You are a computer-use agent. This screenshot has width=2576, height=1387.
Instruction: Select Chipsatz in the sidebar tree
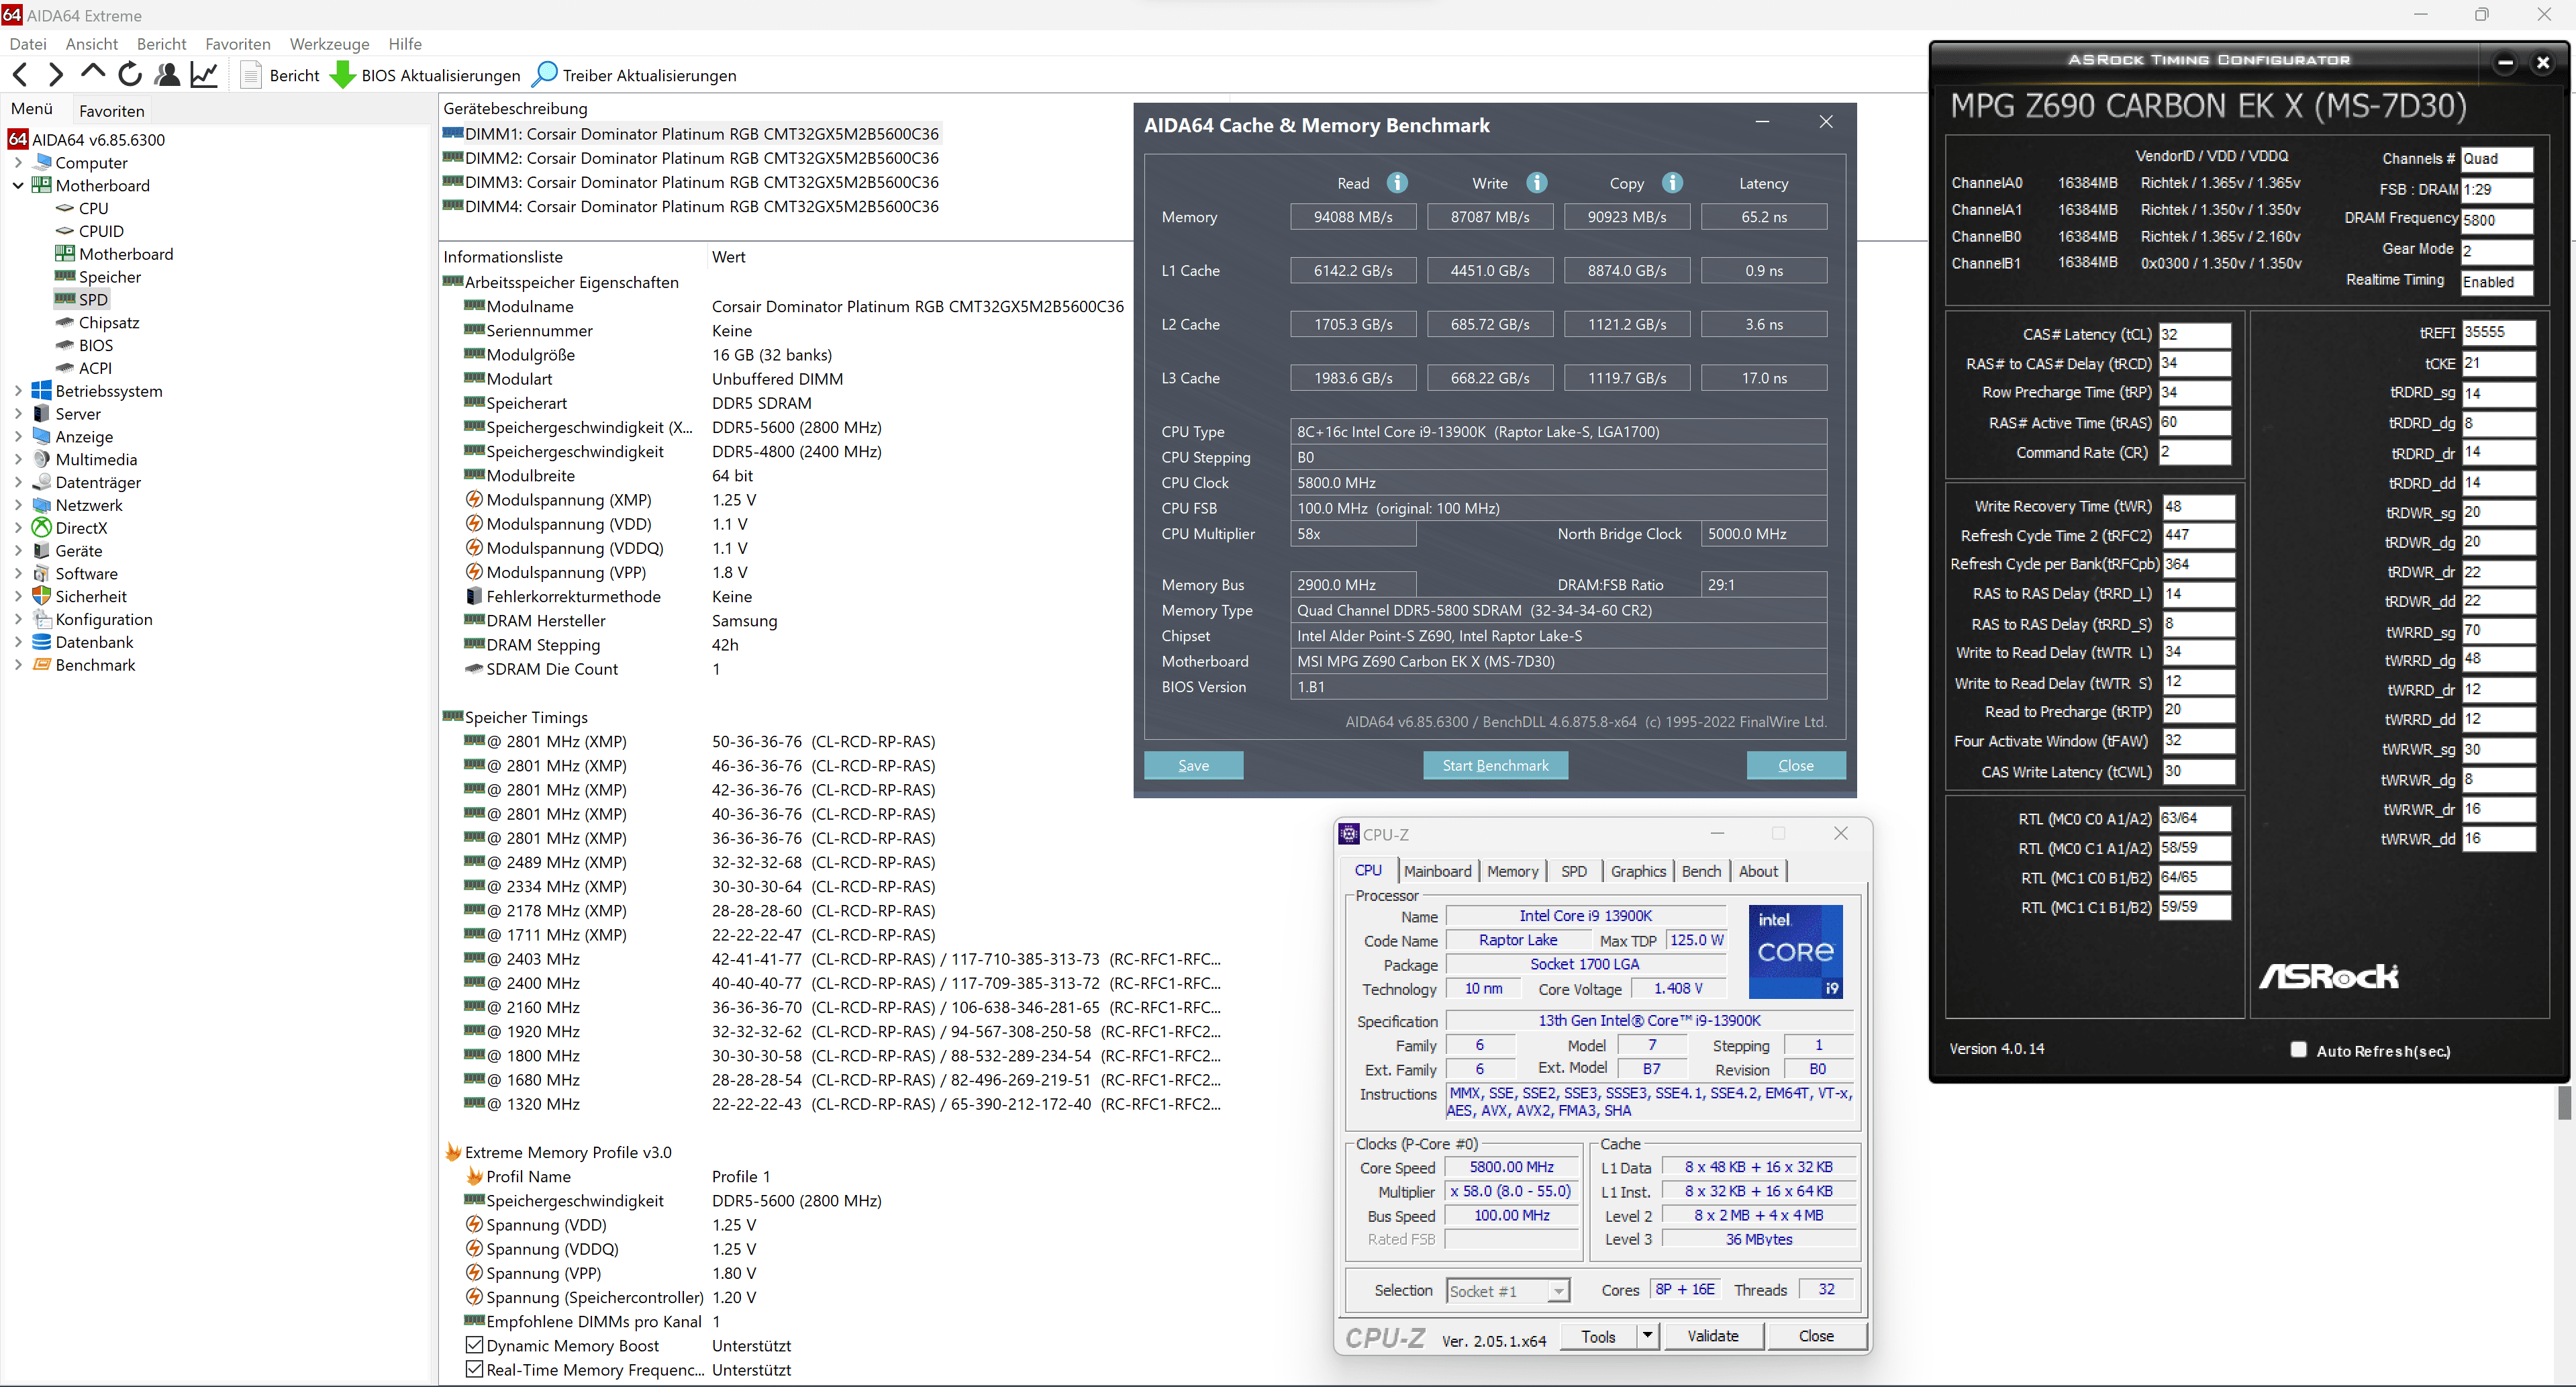109,323
